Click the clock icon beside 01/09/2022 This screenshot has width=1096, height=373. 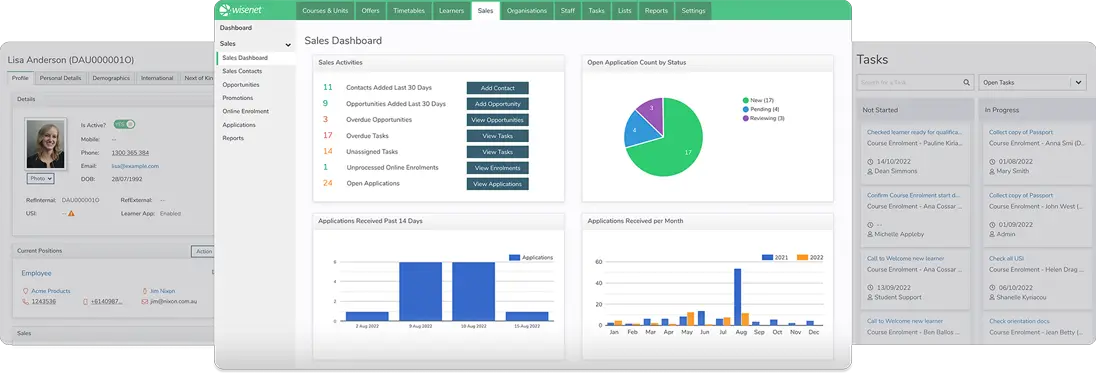[993, 225]
